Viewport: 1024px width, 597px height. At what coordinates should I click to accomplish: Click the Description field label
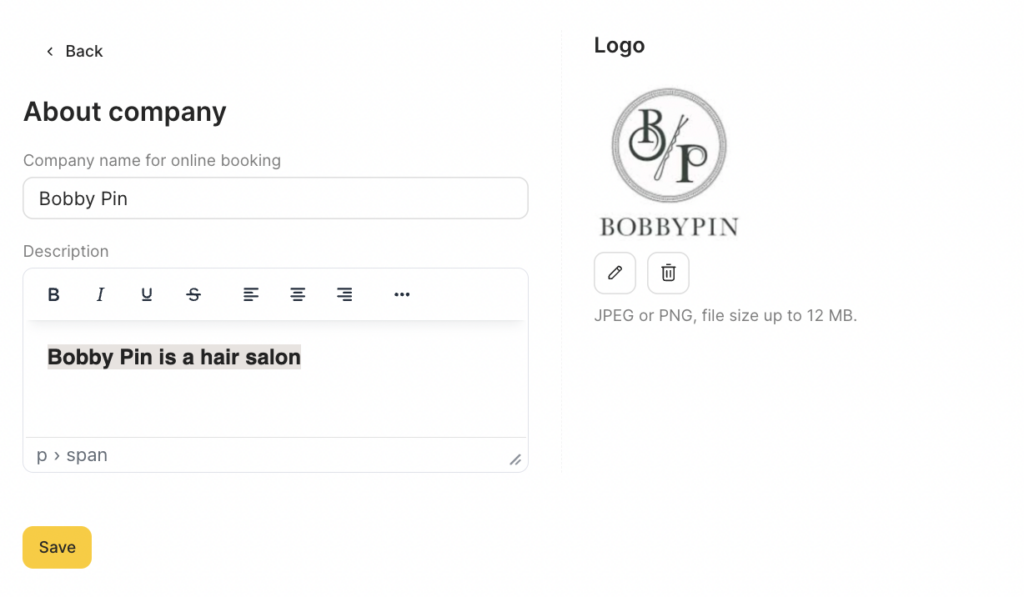click(66, 251)
